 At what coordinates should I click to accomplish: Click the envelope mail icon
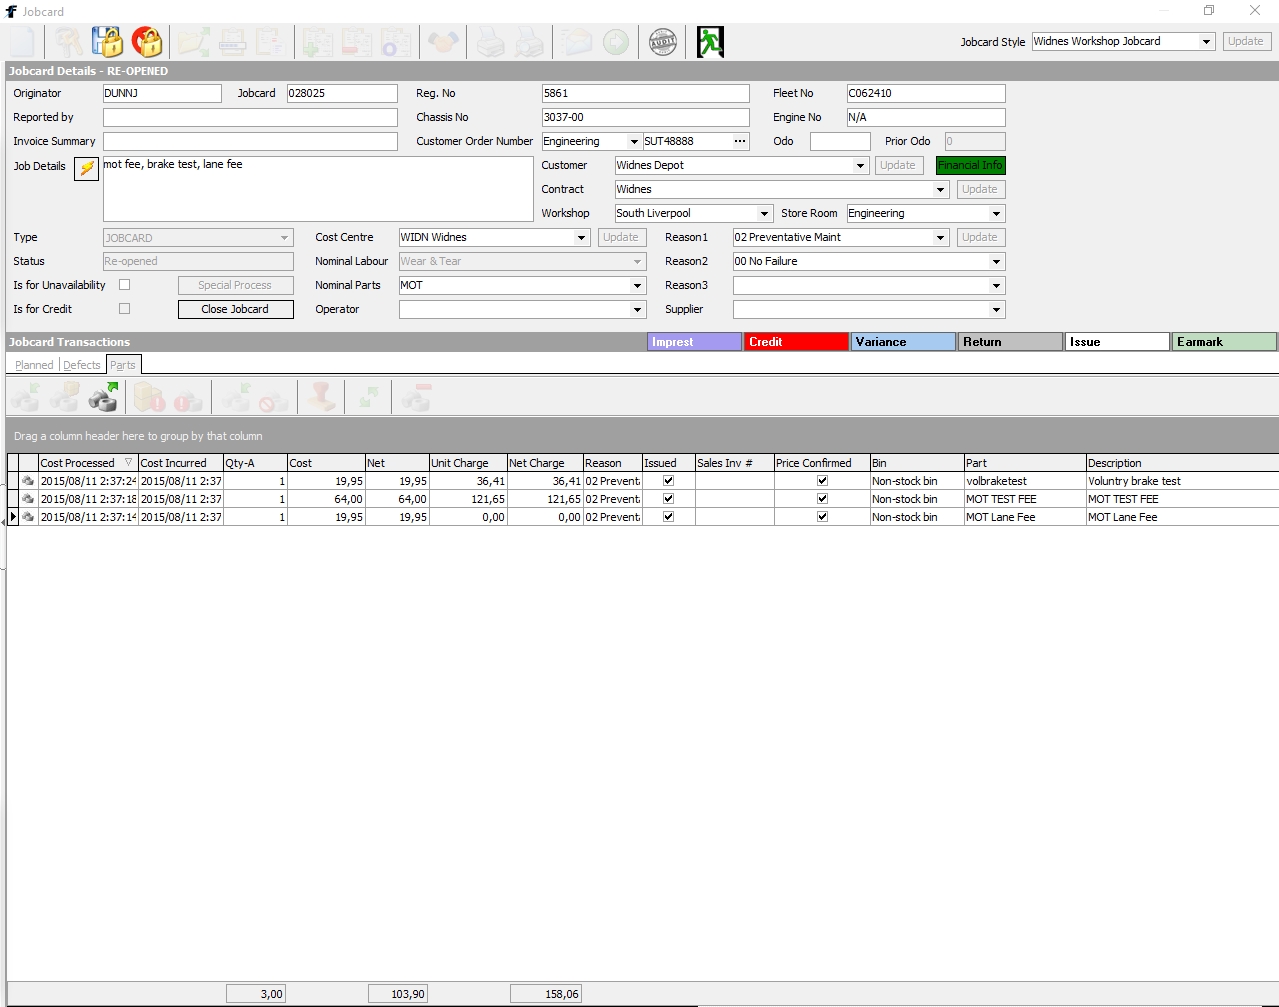pos(575,42)
